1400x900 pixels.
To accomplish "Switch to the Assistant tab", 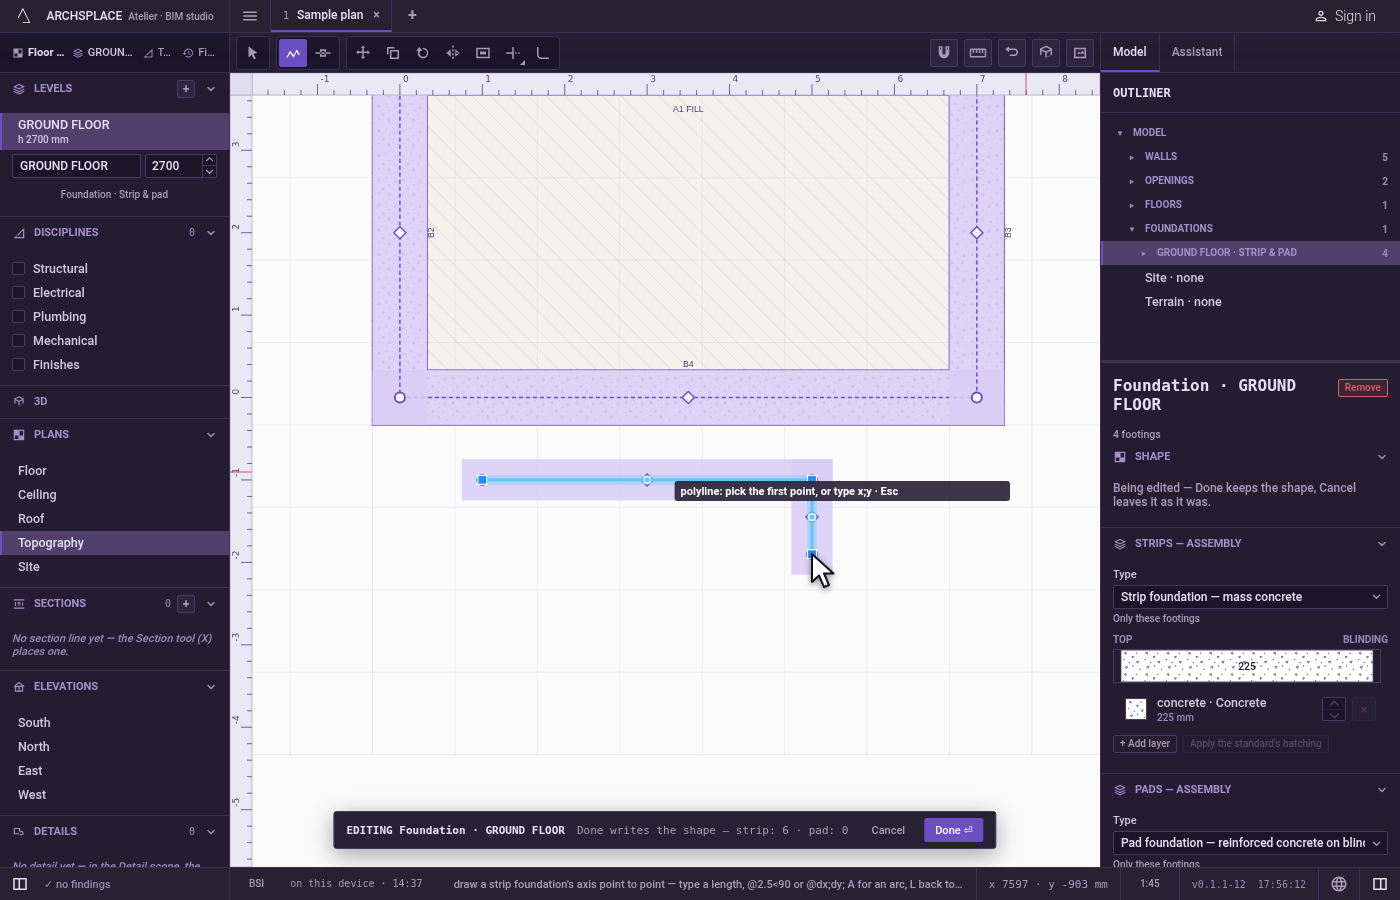I will pyautogui.click(x=1197, y=52).
